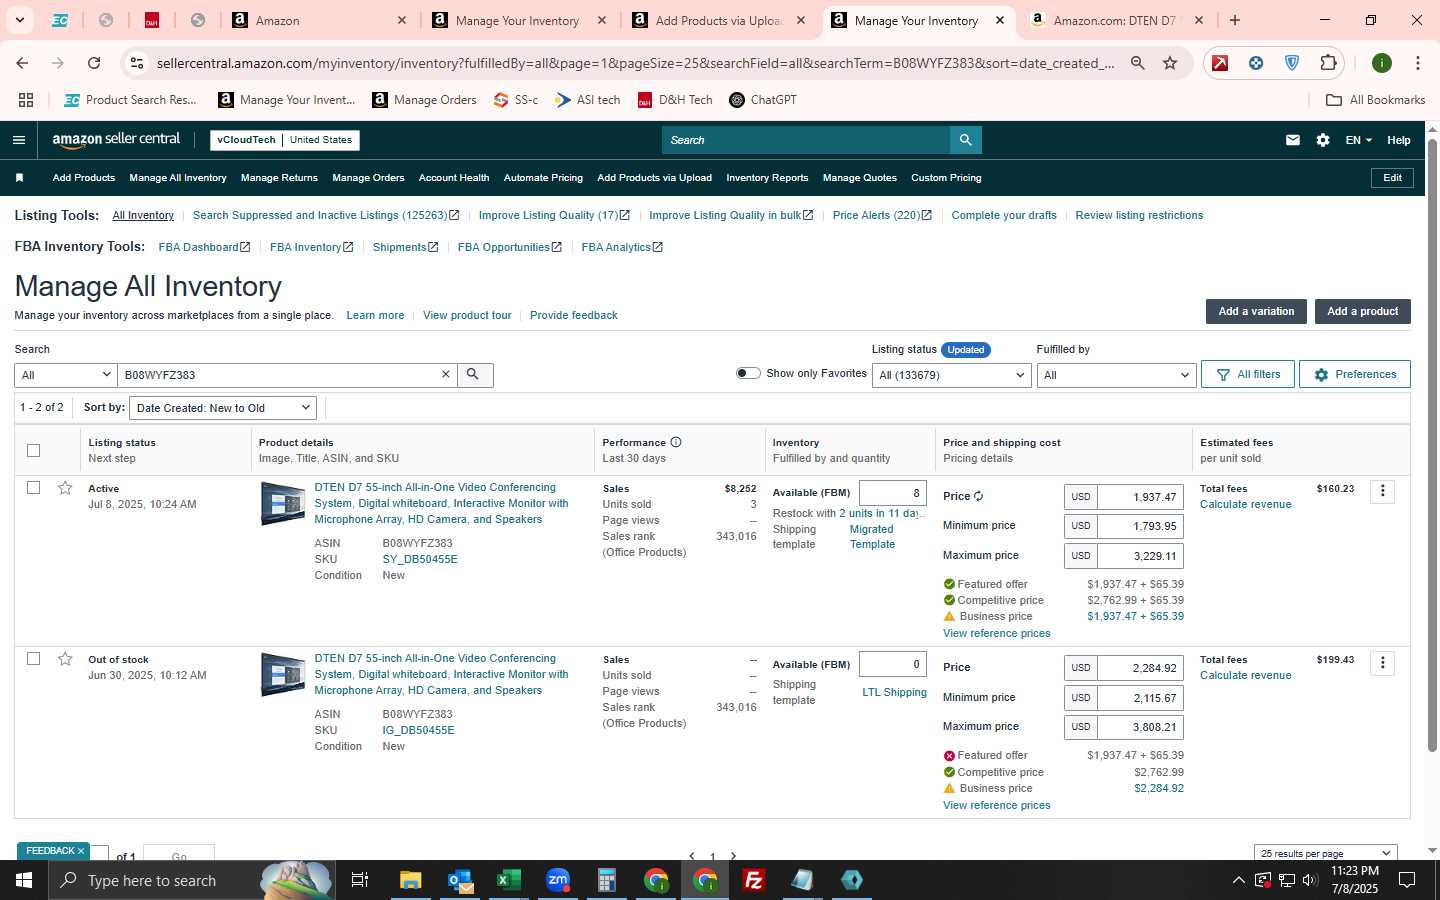Open Inventory Reports in nav bar
Screen dimensions: 1440x900
pos(767,178)
